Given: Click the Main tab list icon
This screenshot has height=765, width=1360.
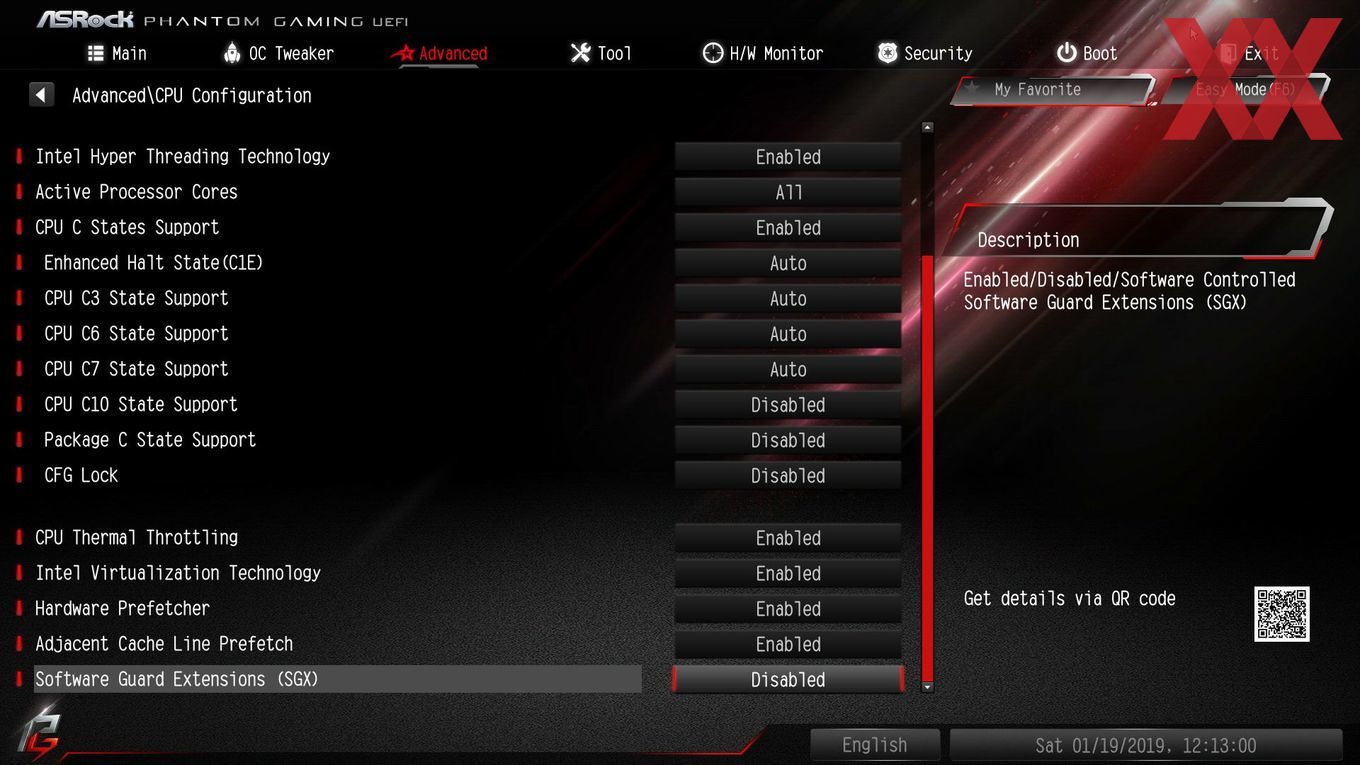Looking at the screenshot, I should coord(95,53).
